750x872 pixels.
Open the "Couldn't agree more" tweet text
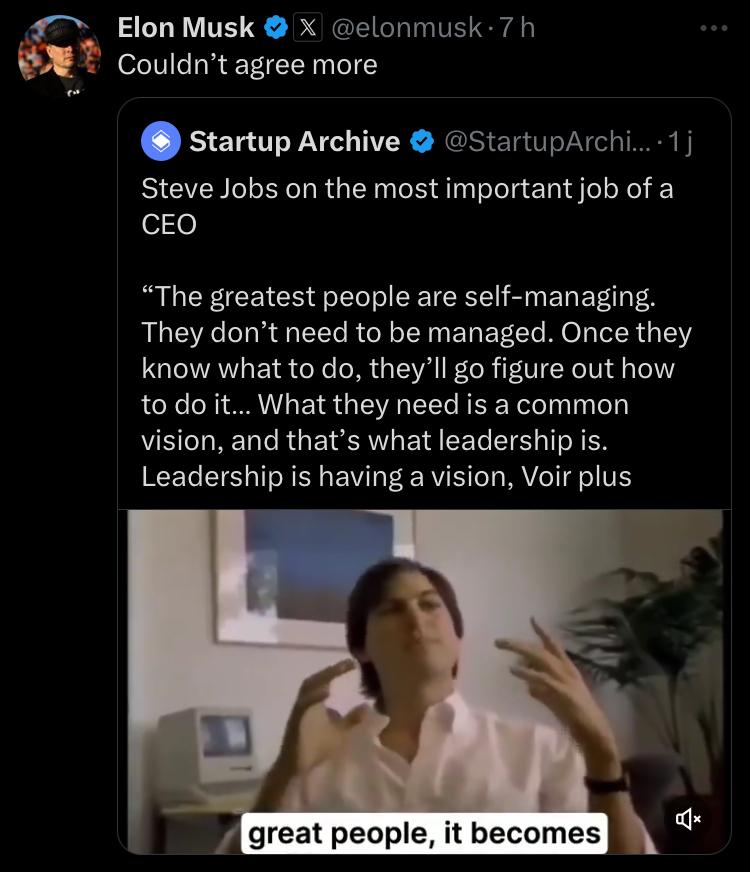tap(247, 64)
